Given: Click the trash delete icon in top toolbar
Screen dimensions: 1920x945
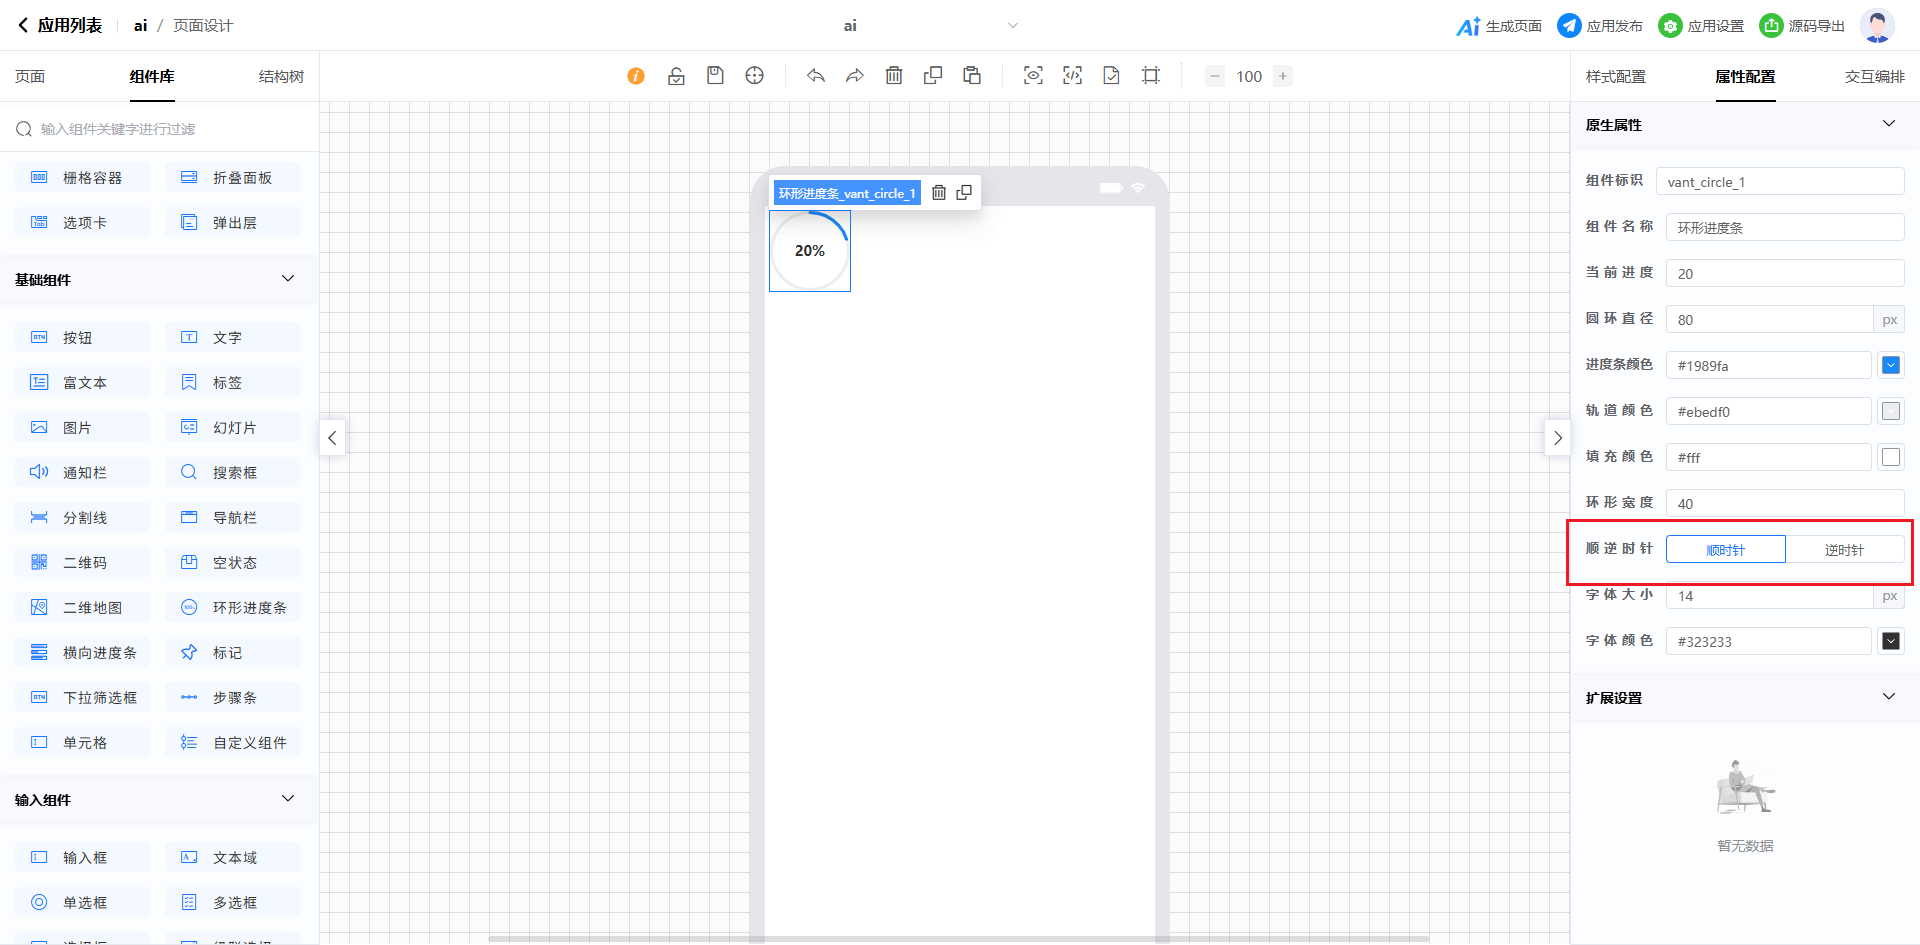Looking at the screenshot, I should click(x=894, y=76).
